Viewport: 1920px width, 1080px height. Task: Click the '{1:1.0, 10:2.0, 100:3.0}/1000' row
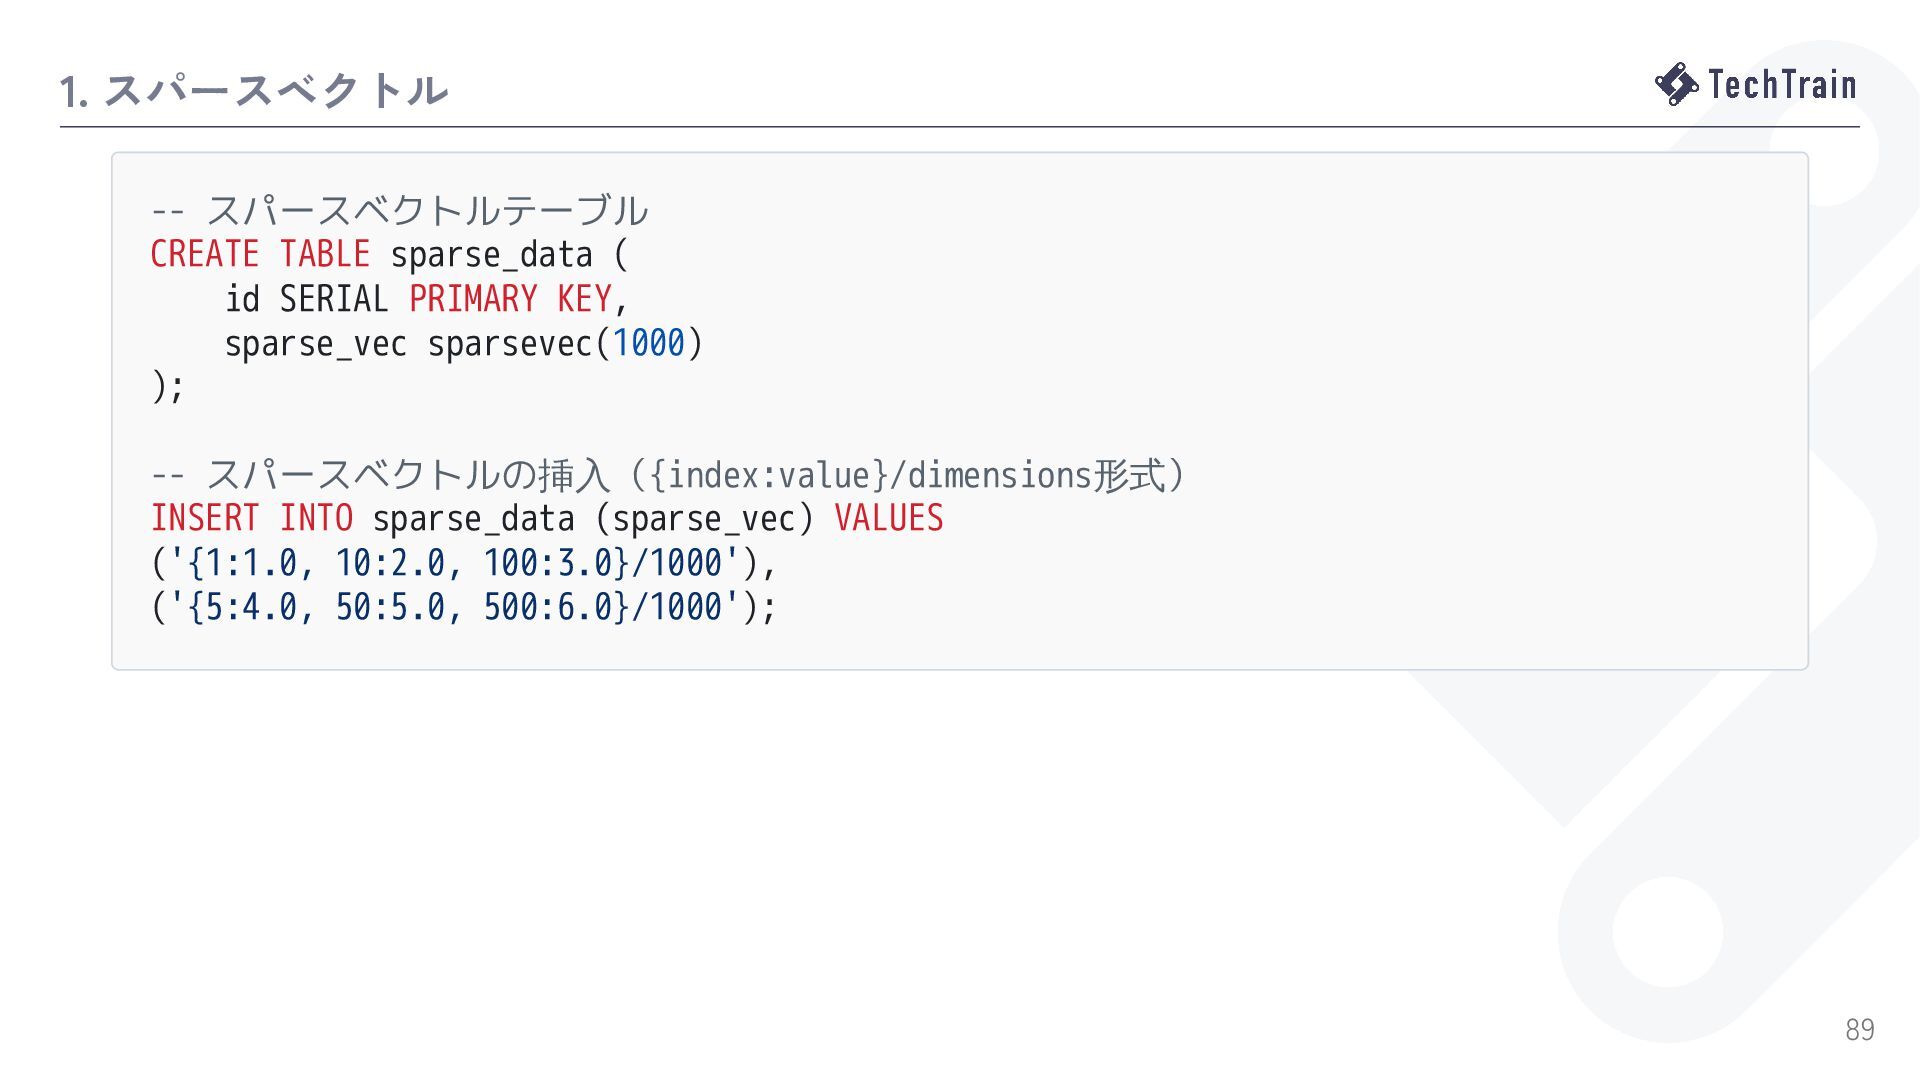click(464, 563)
